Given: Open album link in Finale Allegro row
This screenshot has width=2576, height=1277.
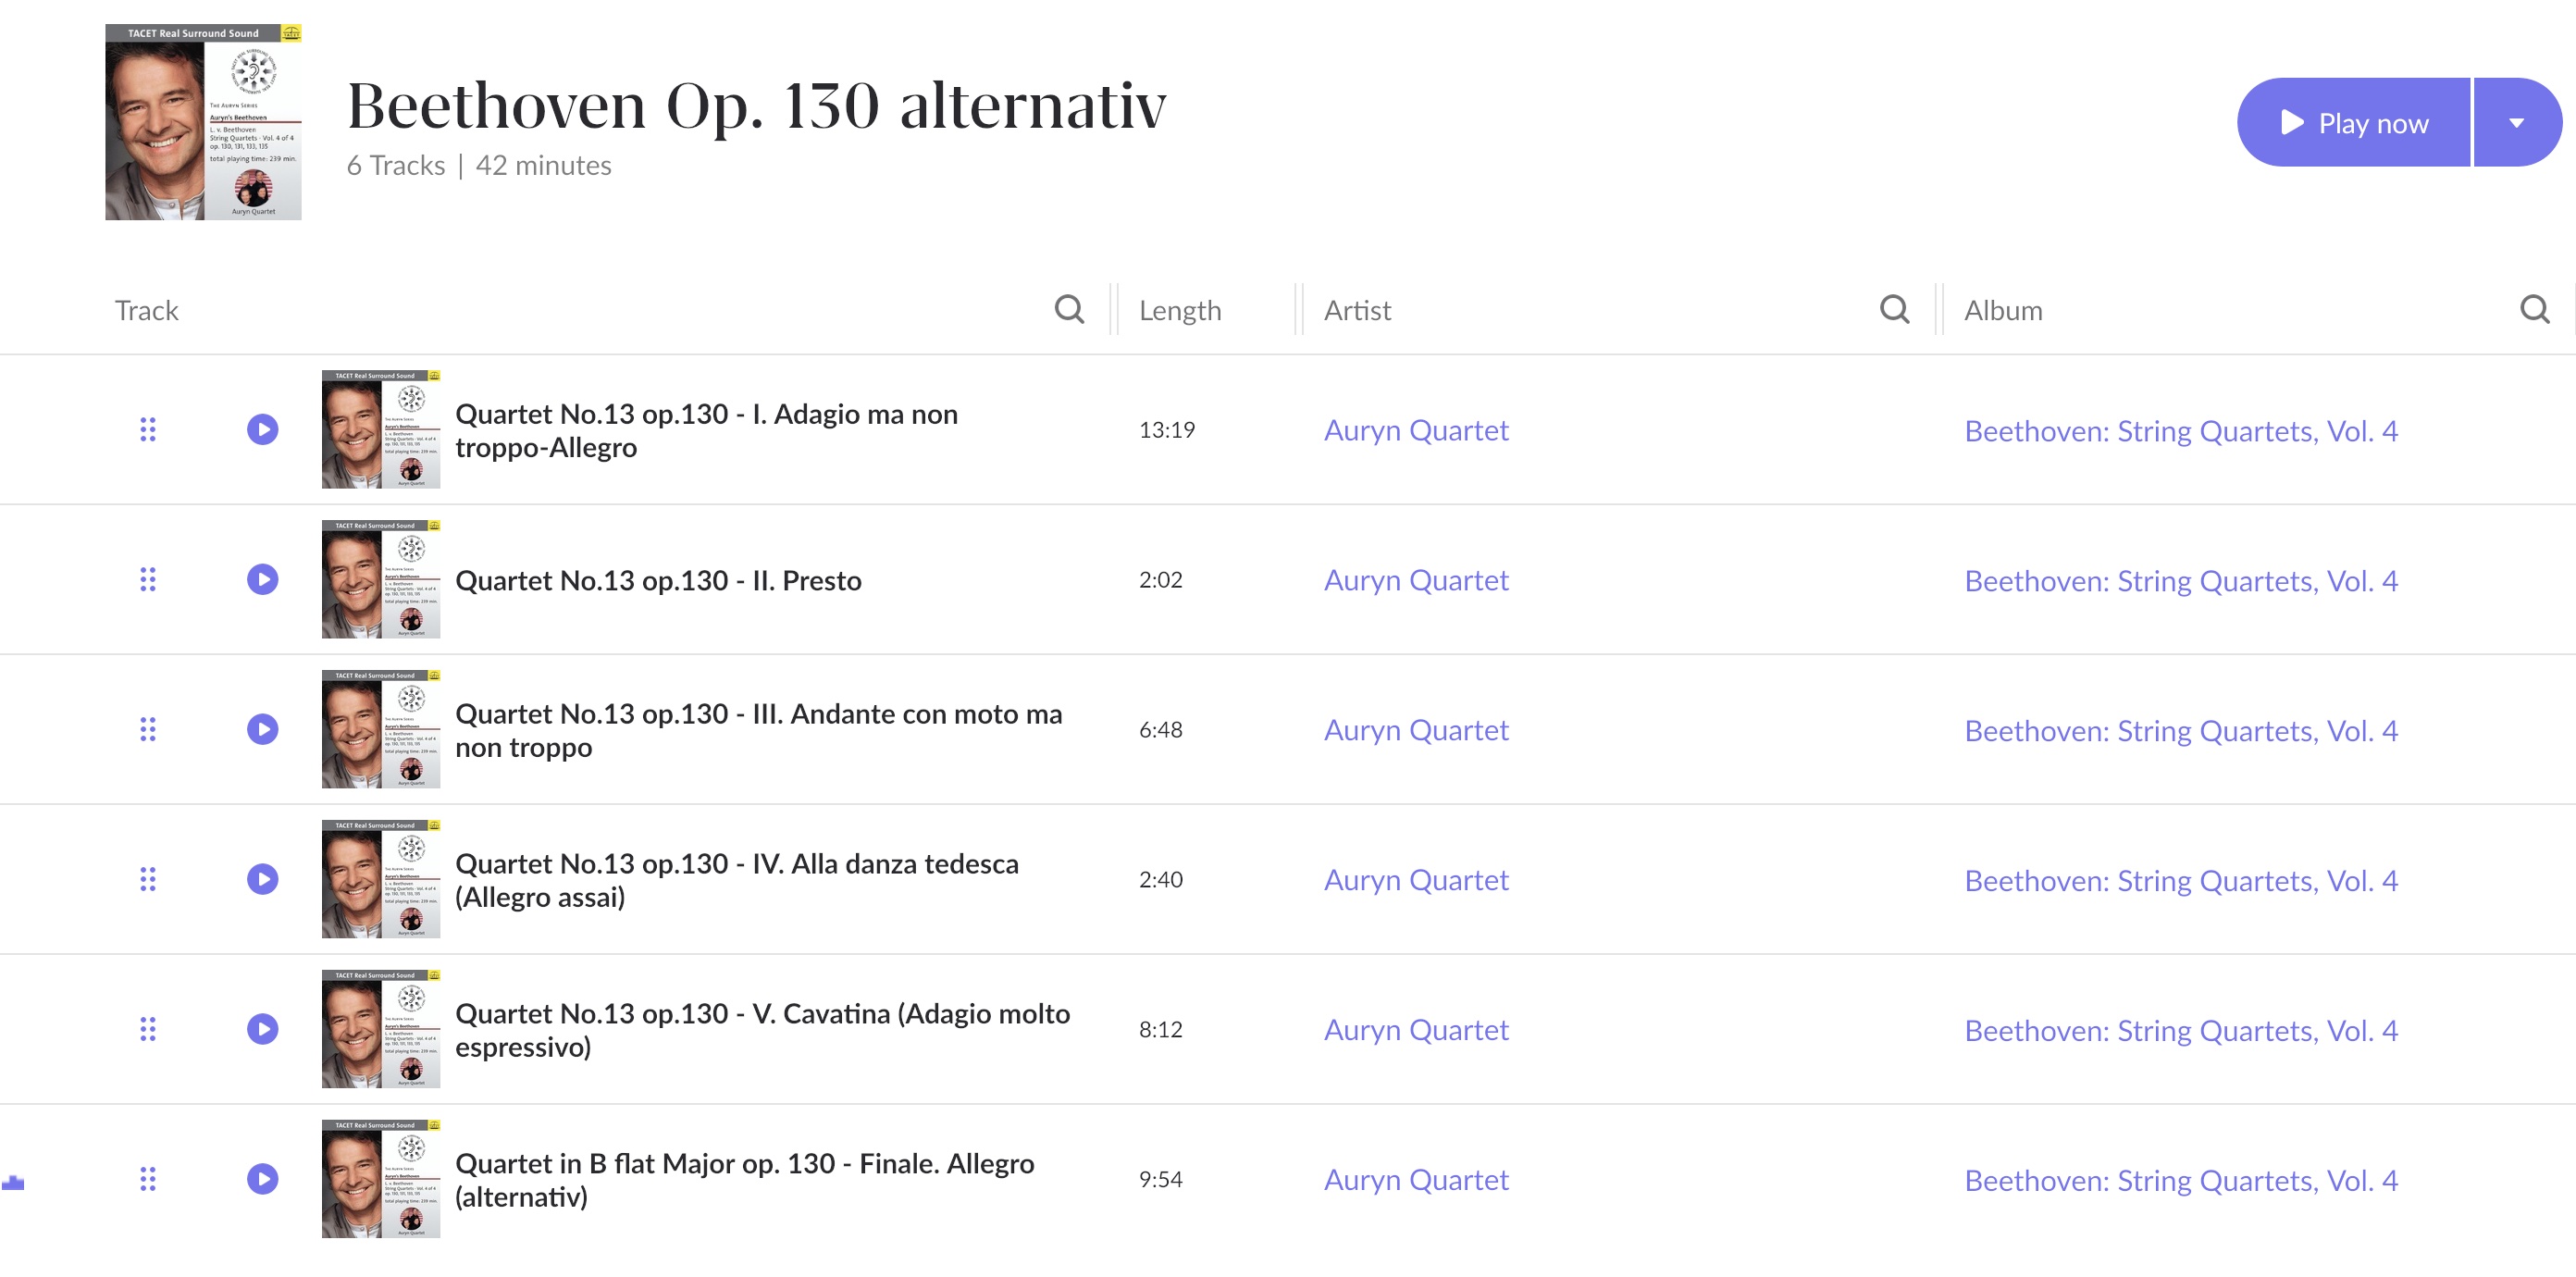Looking at the screenshot, I should 2181,1181.
